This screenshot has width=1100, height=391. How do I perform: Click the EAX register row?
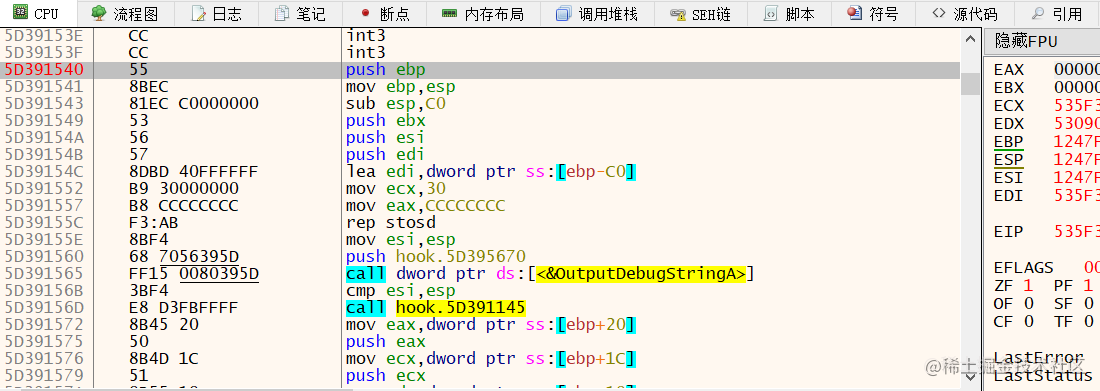click(x=1046, y=69)
